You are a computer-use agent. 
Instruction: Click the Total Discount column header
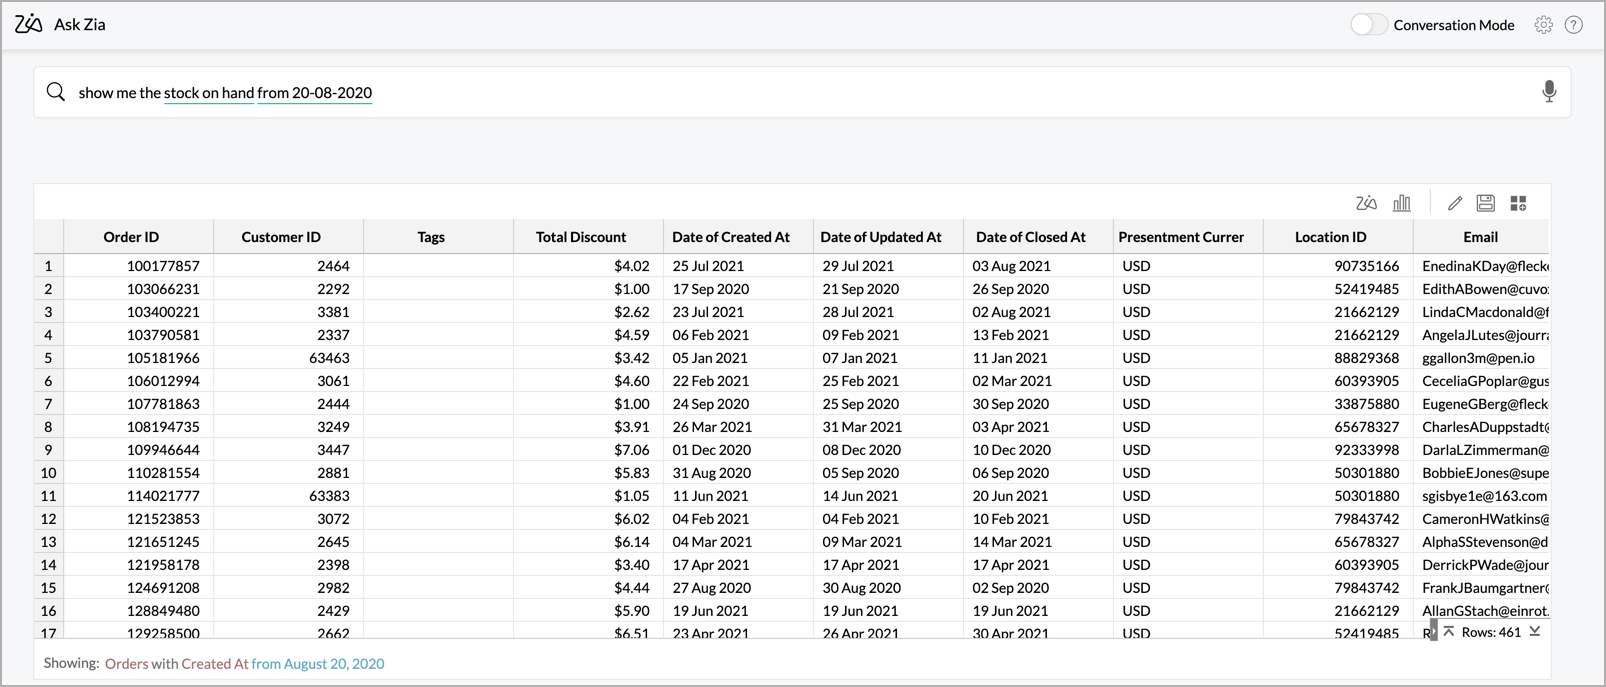coord(580,237)
